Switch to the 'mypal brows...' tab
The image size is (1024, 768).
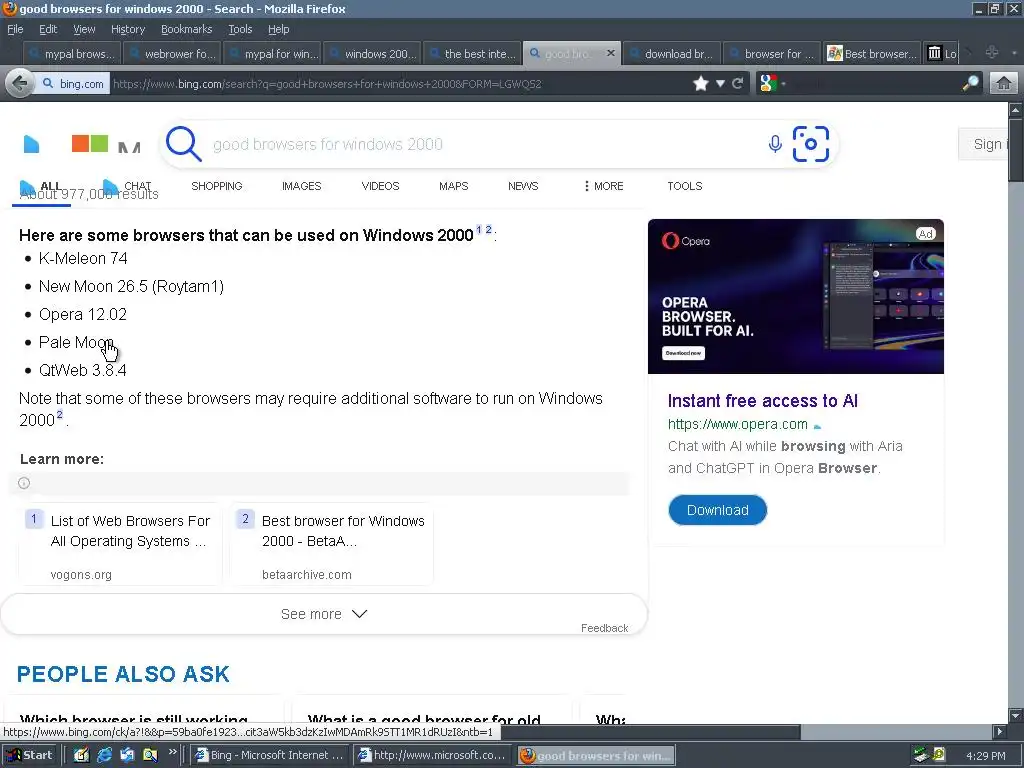(x=72, y=54)
